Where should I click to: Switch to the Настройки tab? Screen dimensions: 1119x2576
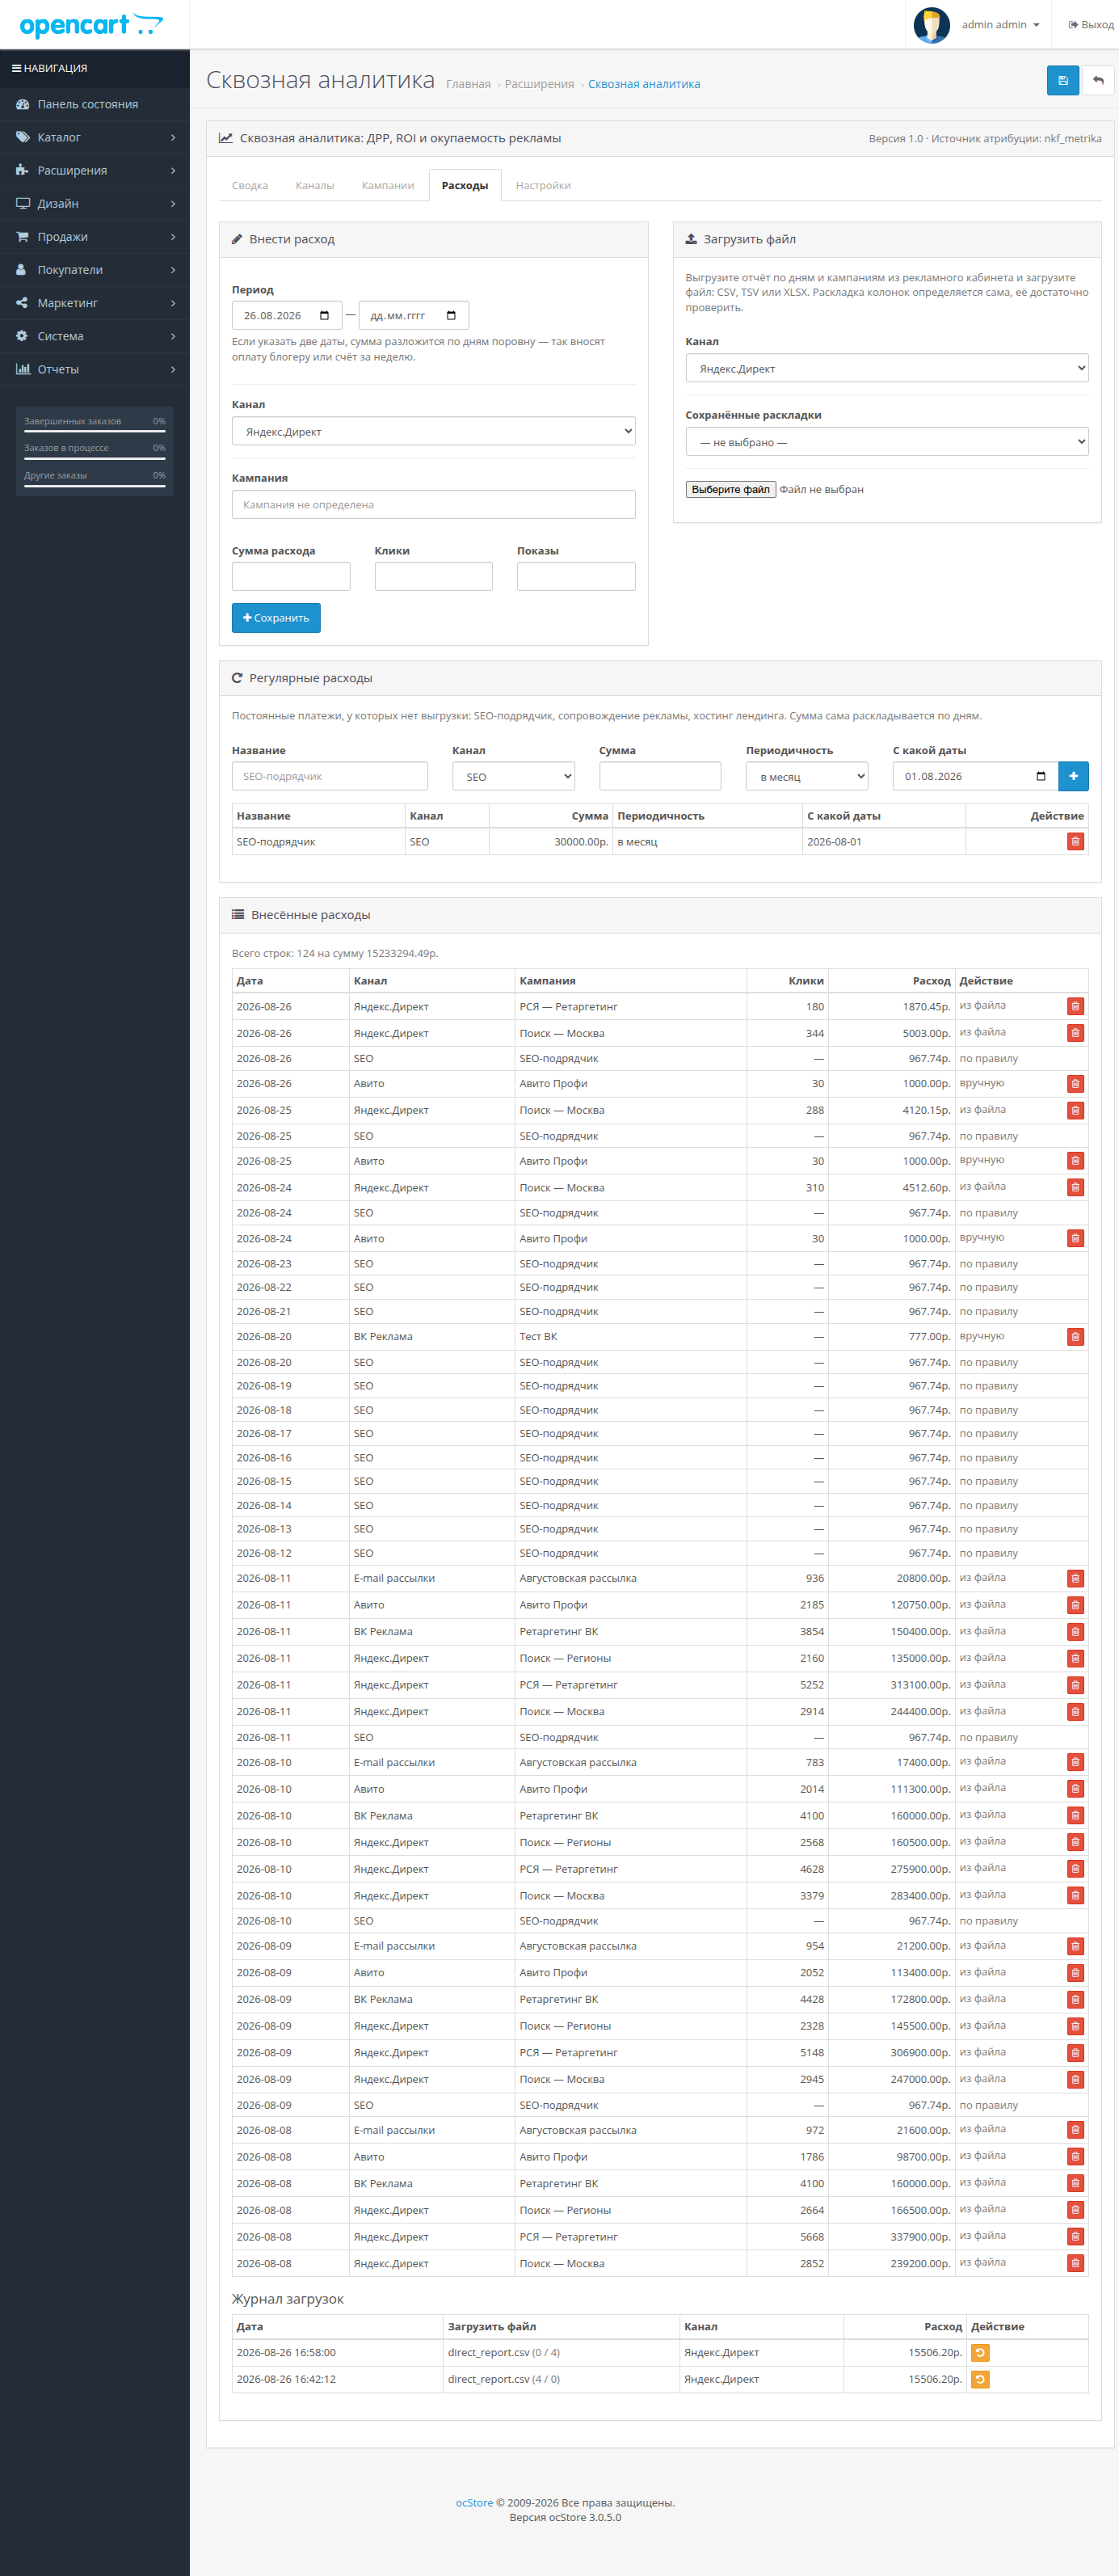coord(543,186)
